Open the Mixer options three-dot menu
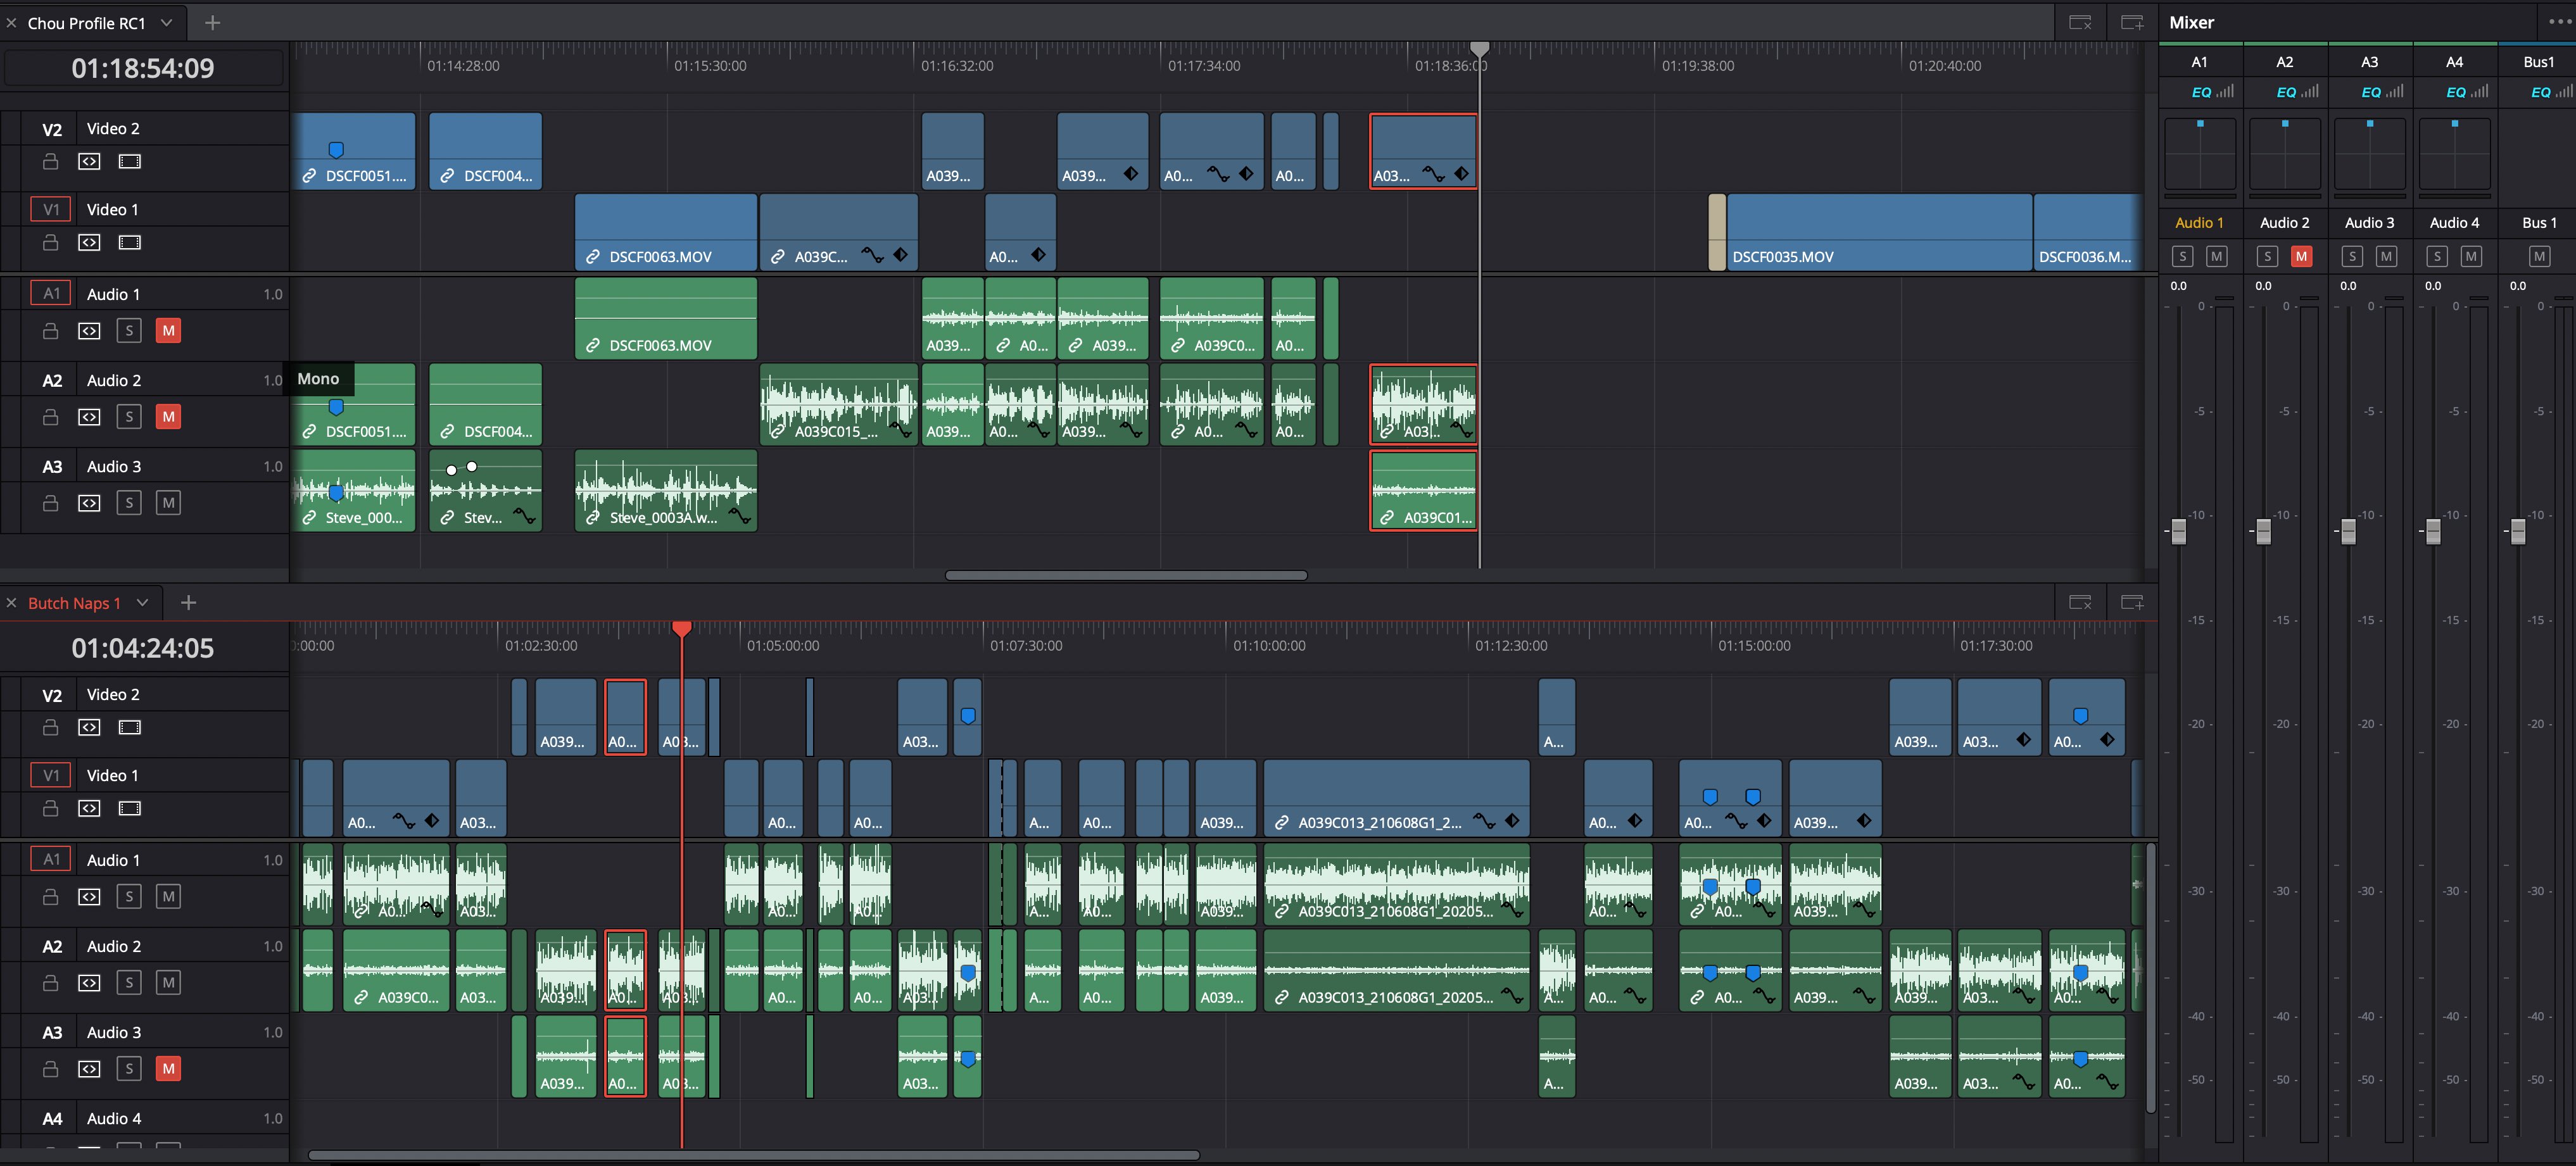This screenshot has height=1166, width=2576. (x=2559, y=21)
